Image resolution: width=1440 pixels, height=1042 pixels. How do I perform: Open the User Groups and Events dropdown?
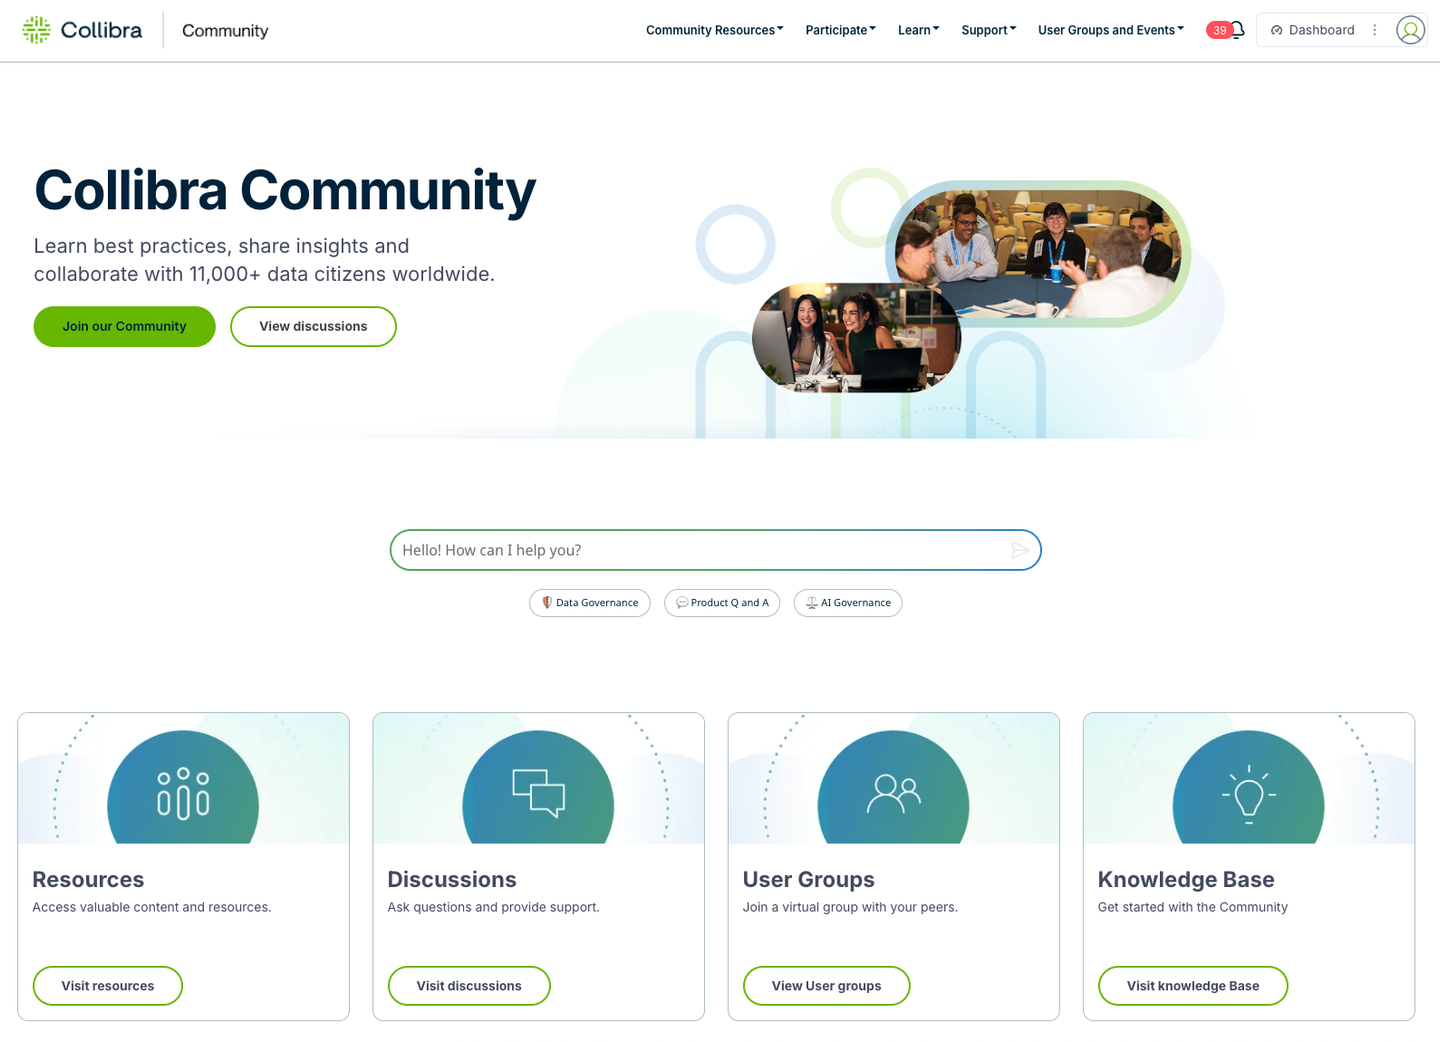point(1110,30)
